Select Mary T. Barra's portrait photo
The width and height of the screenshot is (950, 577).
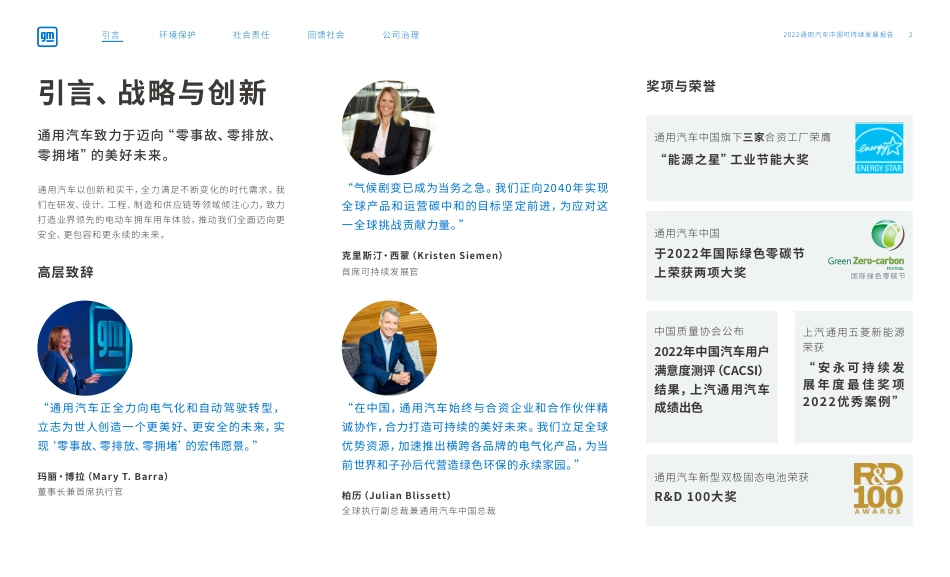click(x=85, y=348)
